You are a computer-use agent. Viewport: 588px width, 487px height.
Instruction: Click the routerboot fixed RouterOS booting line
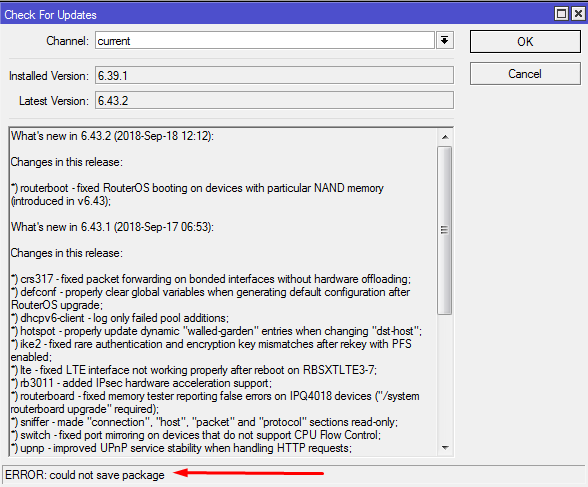pyautogui.click(x=197, y=194)
